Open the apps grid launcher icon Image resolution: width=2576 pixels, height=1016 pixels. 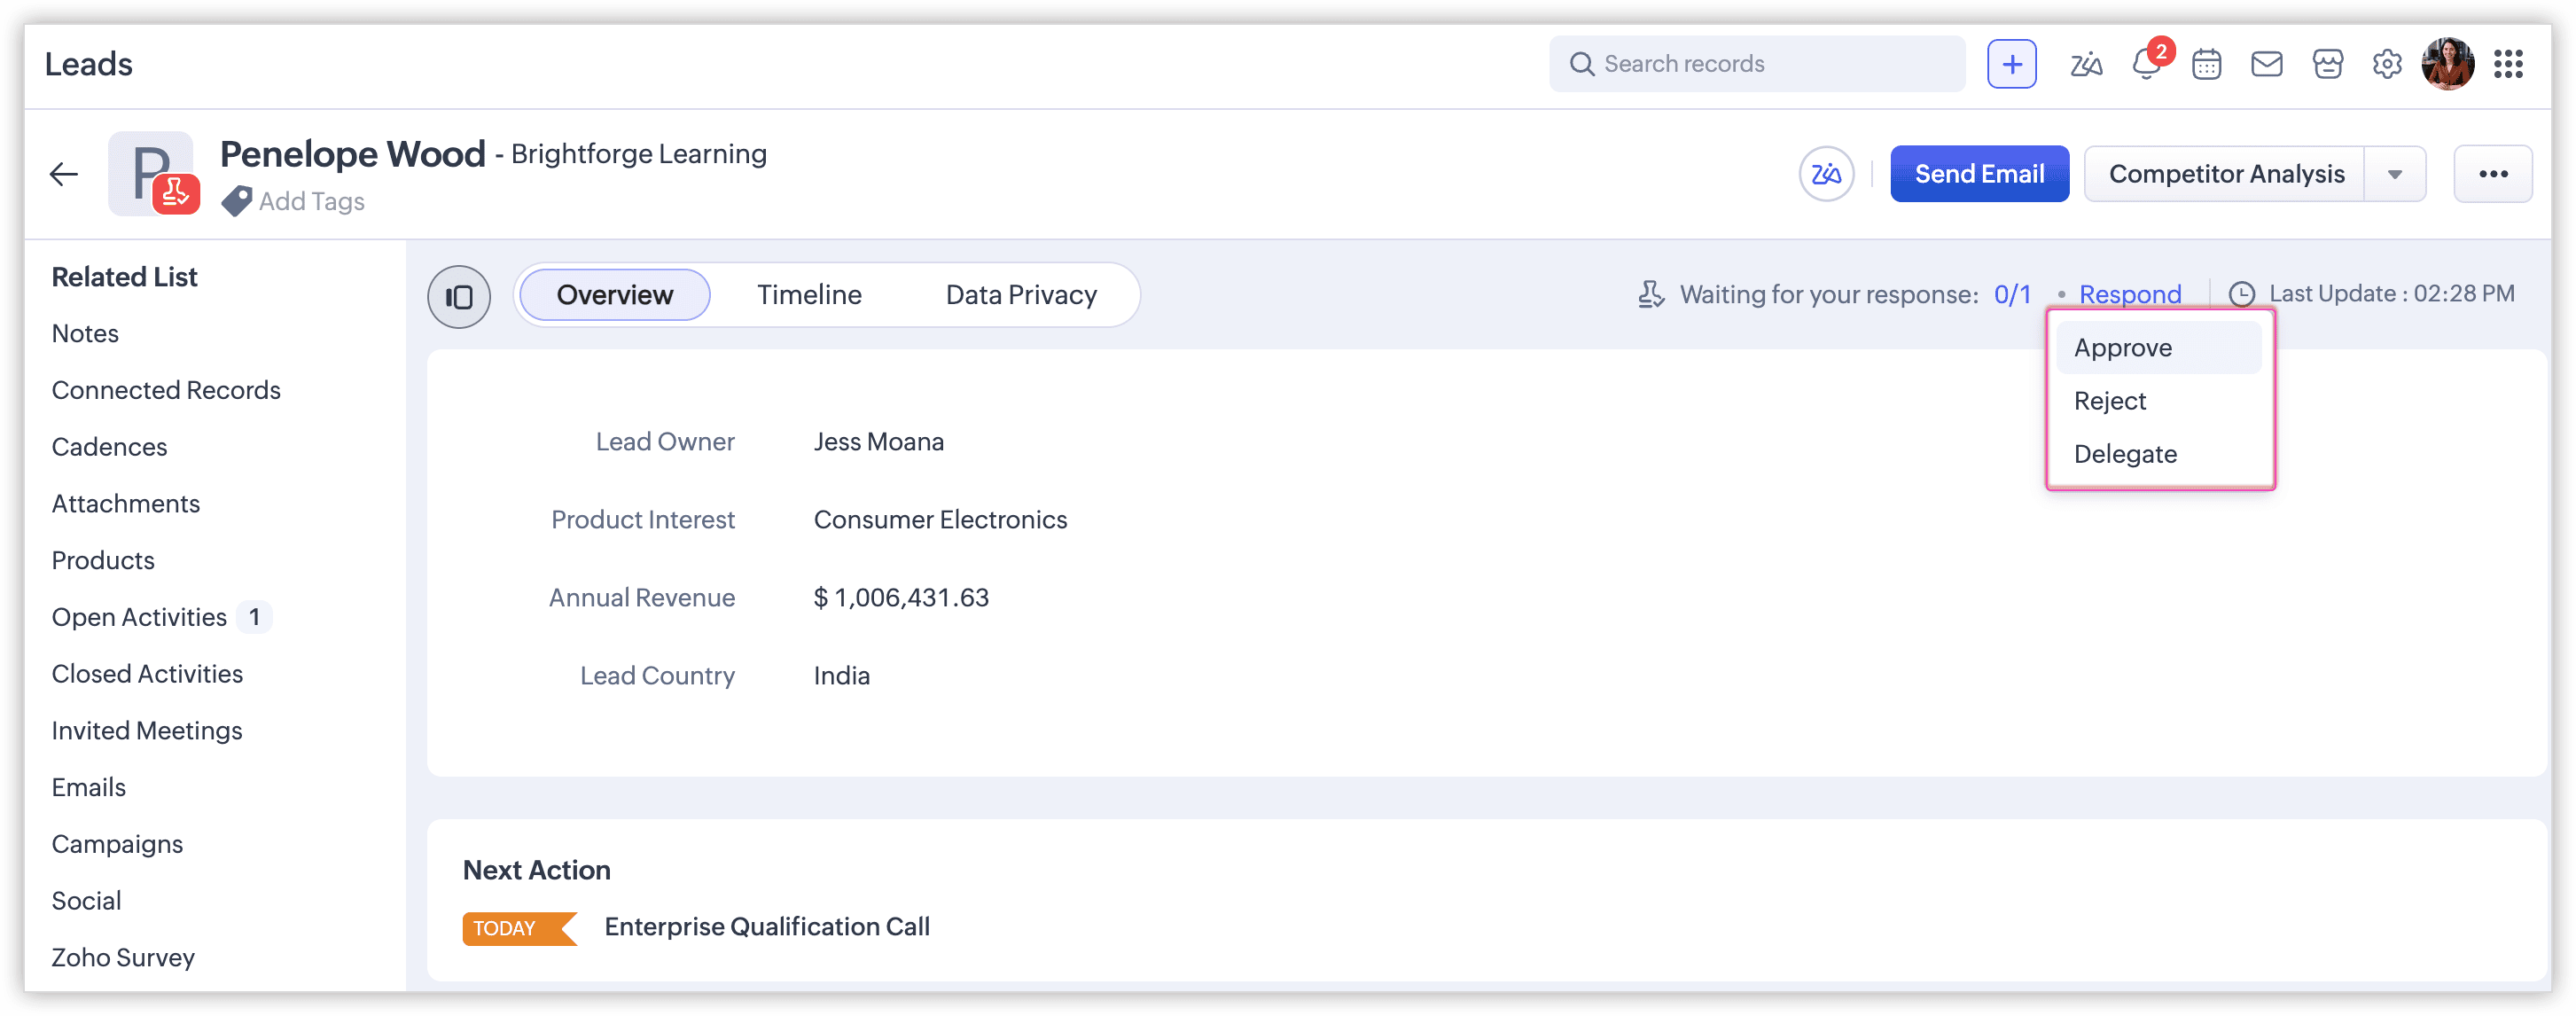(2508, 64)
